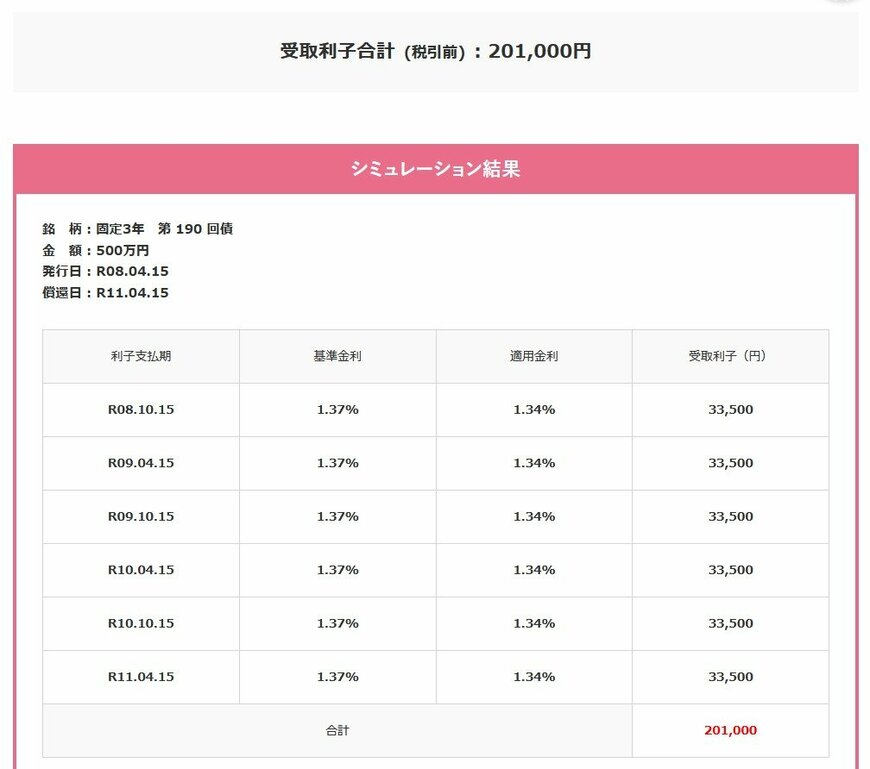This screenshot has width=870, height=769.
Task: Click the 受取利子（円） column header
Action: (x=730, y=356)
